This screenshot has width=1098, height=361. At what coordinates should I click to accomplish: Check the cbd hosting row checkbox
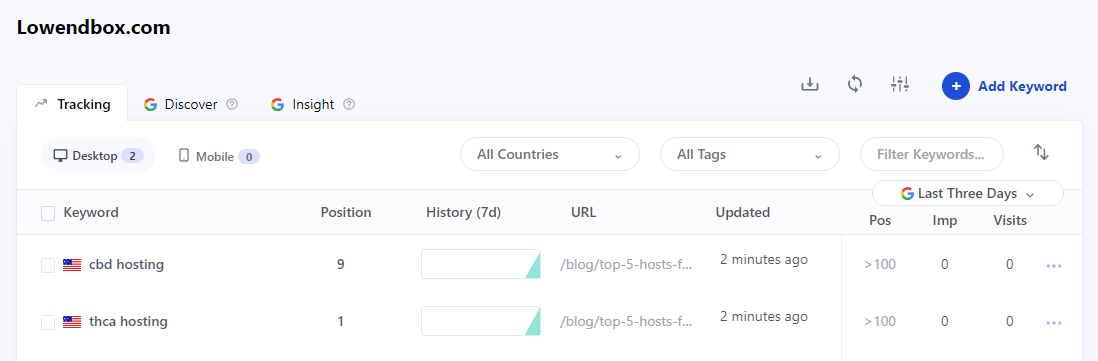click(48, 265)
